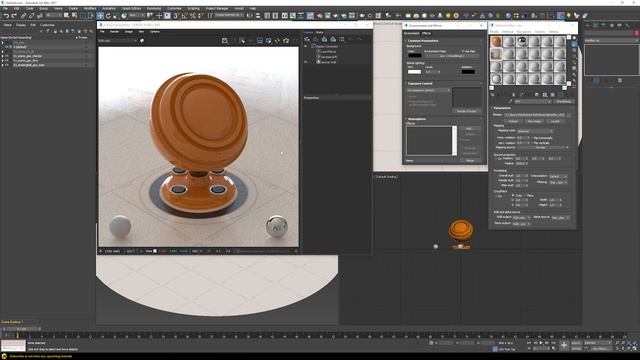Open the Reference Coordinate System dropdown
Image resolution: width=640 pixels, height=360 pixels.
pyautogui.click(x=136, y=15)
